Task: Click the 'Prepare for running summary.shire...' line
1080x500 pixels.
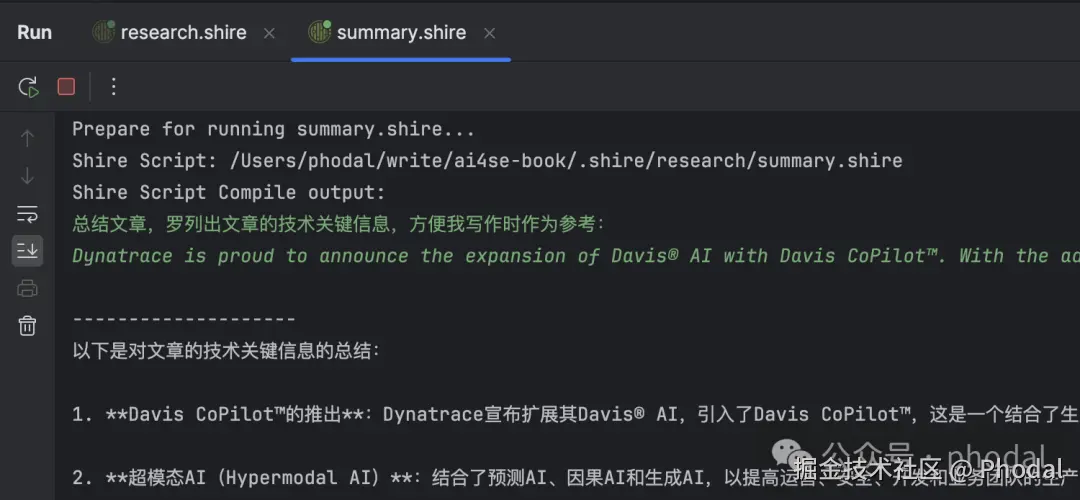Action: tap(273, 129)
